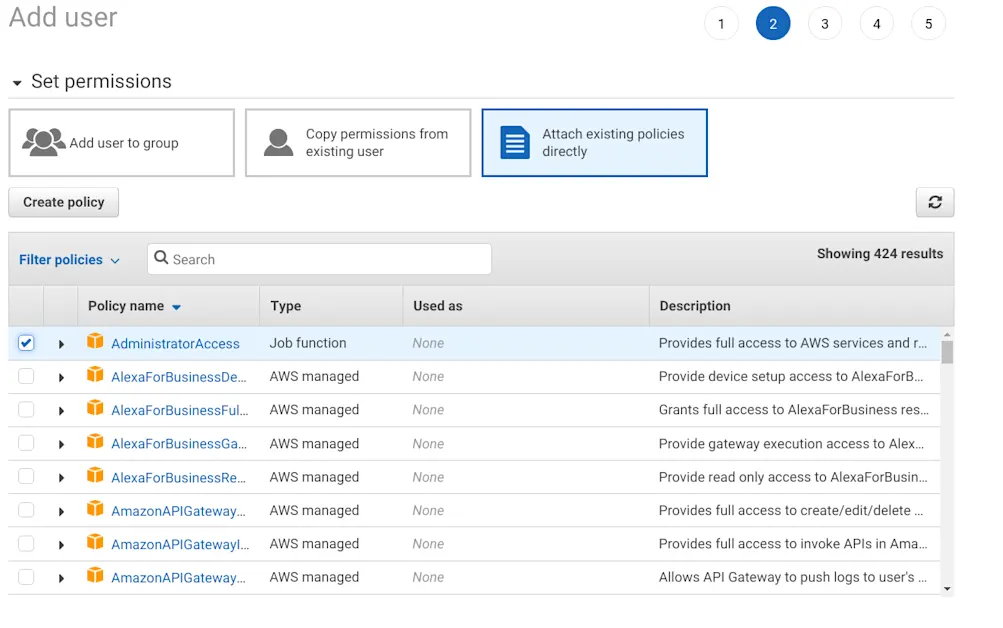Click the Add user to group people icon
Image resolution: width=1003 pixels, height=628 pixels.
[x=44, y=143]
